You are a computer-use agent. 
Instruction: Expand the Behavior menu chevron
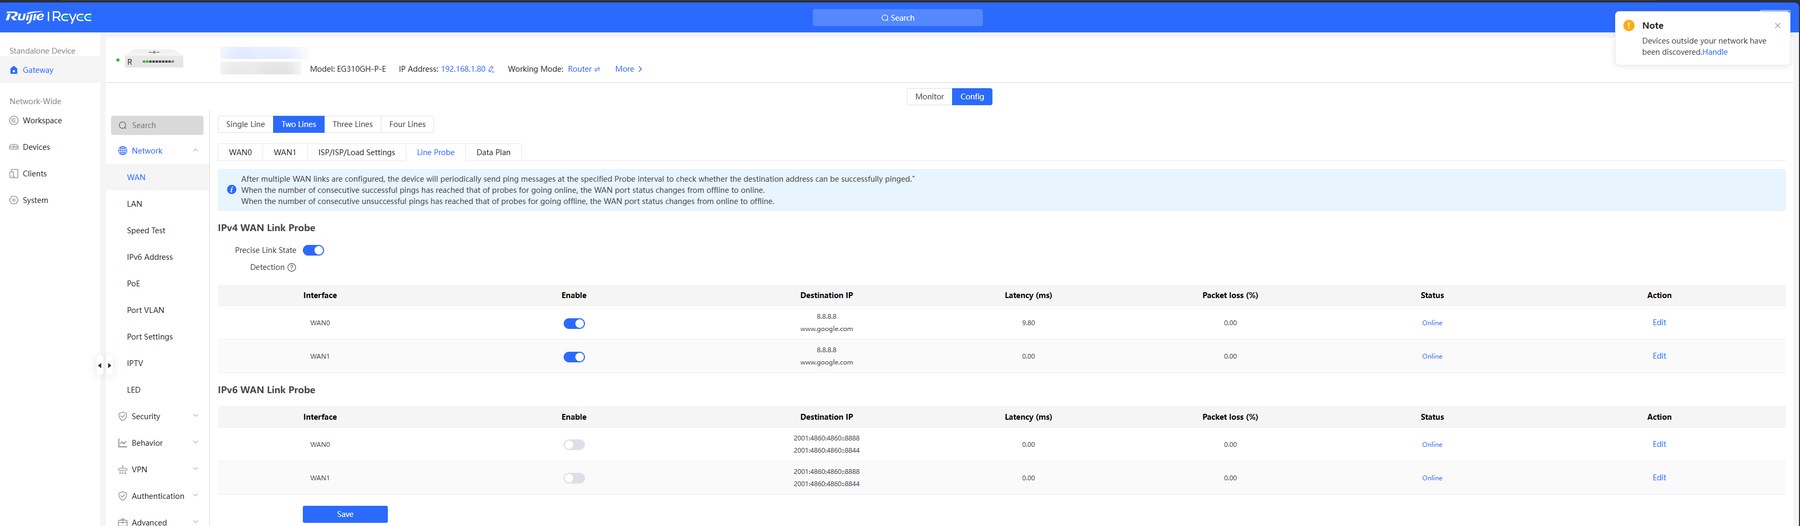pos(195,443)
